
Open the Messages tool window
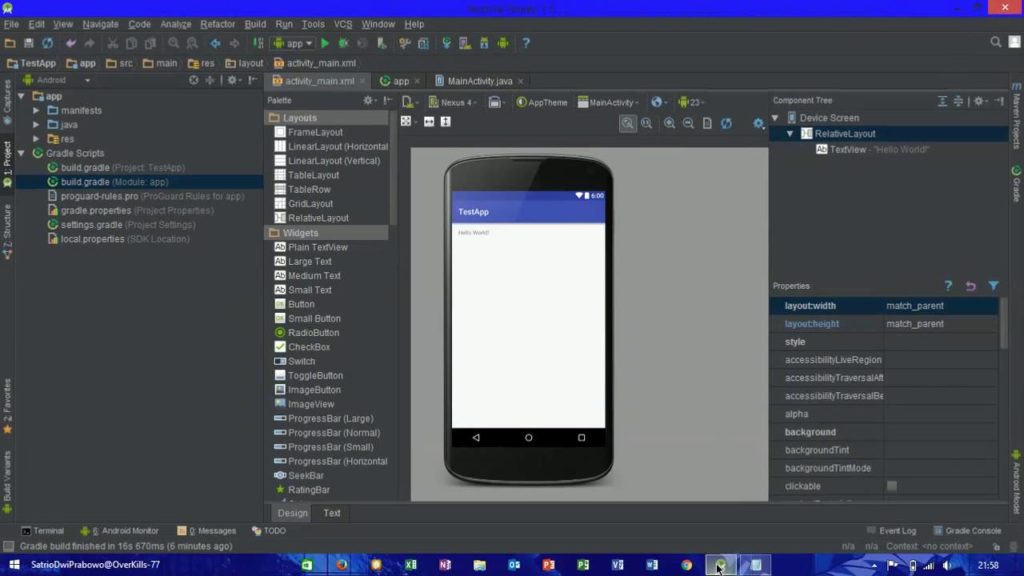[x=207, y=530]
